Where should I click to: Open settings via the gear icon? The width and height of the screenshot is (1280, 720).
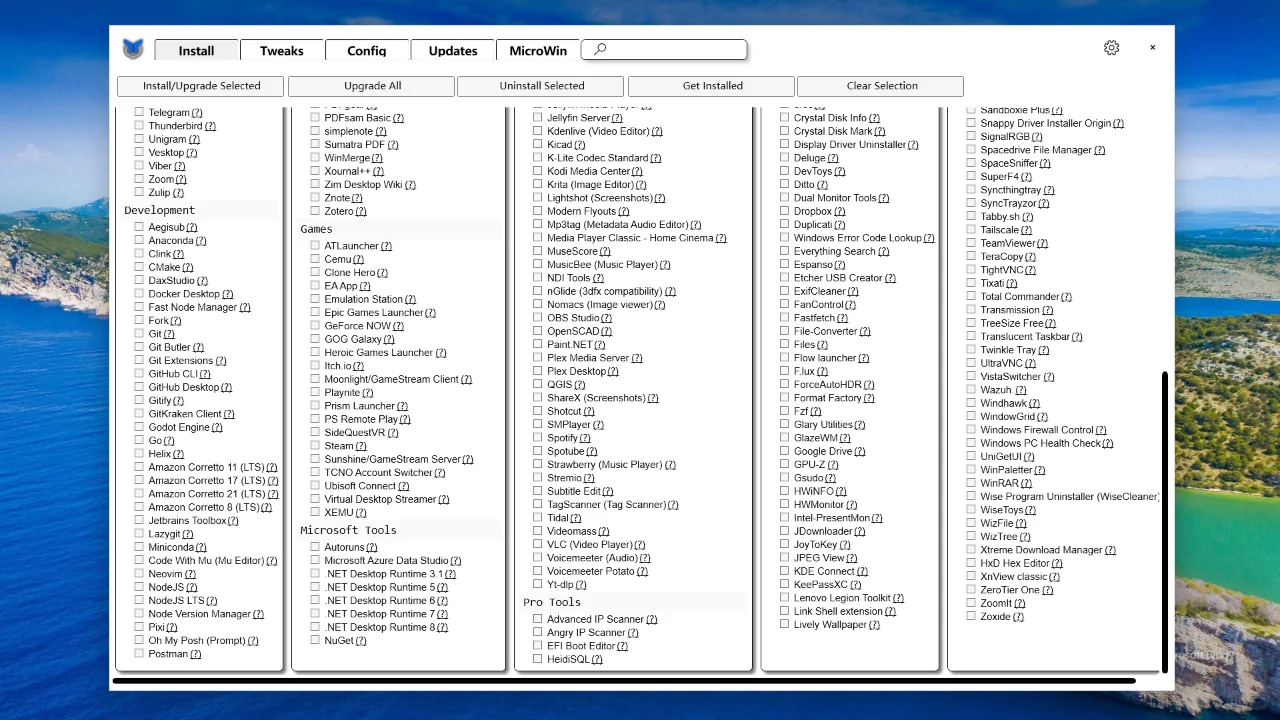(1112, 48)
